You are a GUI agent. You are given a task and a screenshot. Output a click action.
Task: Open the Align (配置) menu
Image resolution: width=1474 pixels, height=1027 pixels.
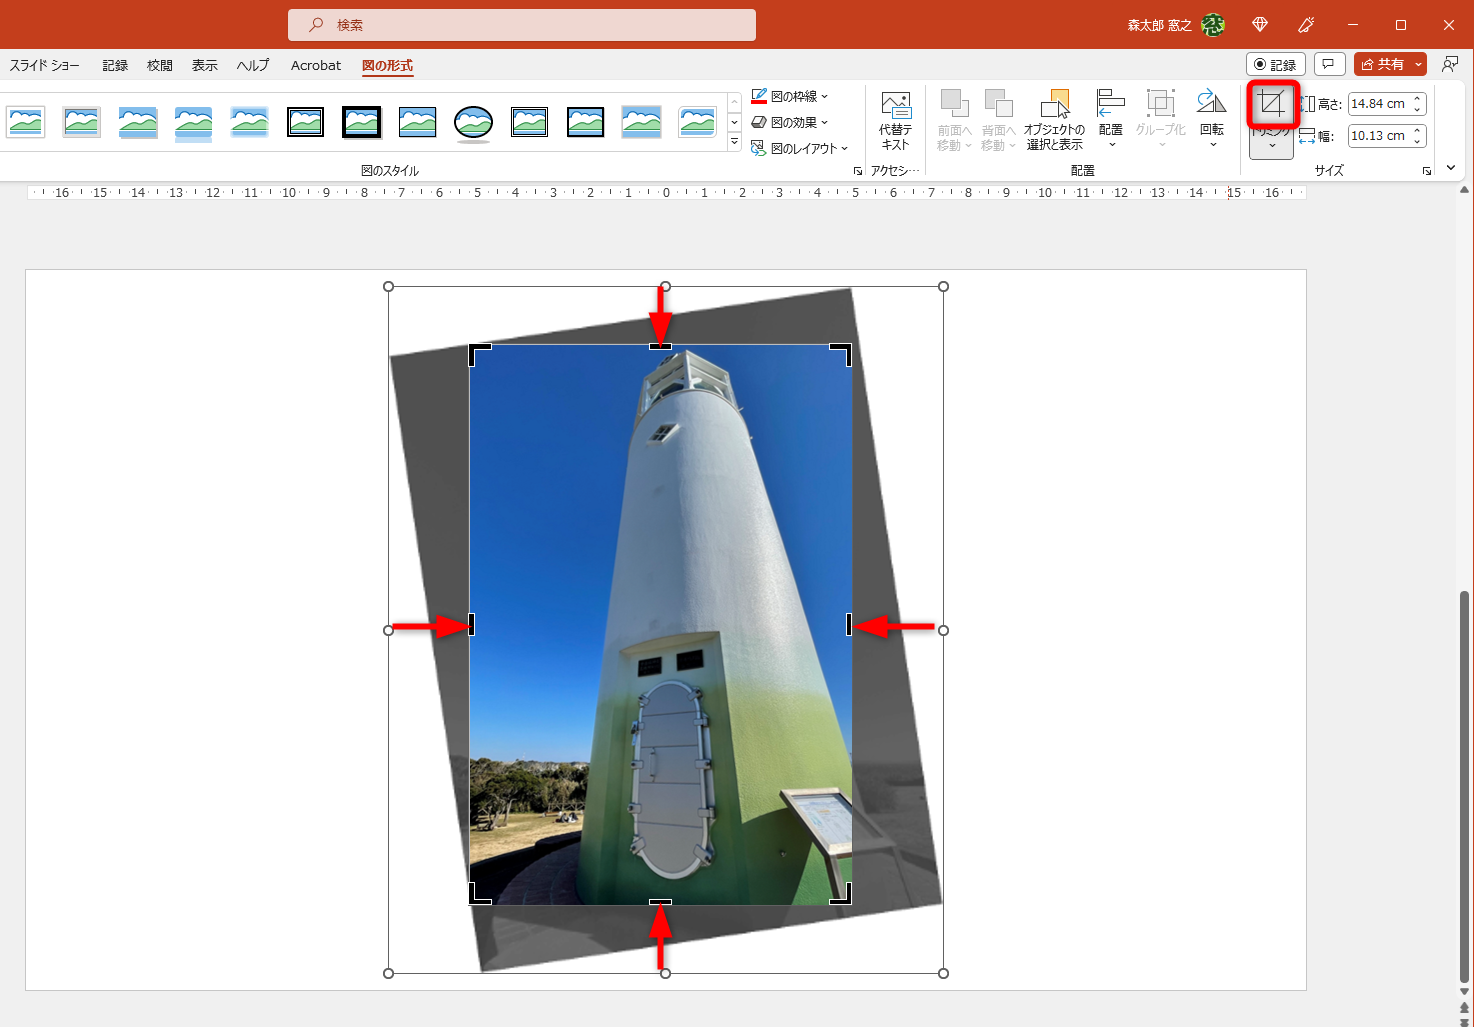[1110, 120]
